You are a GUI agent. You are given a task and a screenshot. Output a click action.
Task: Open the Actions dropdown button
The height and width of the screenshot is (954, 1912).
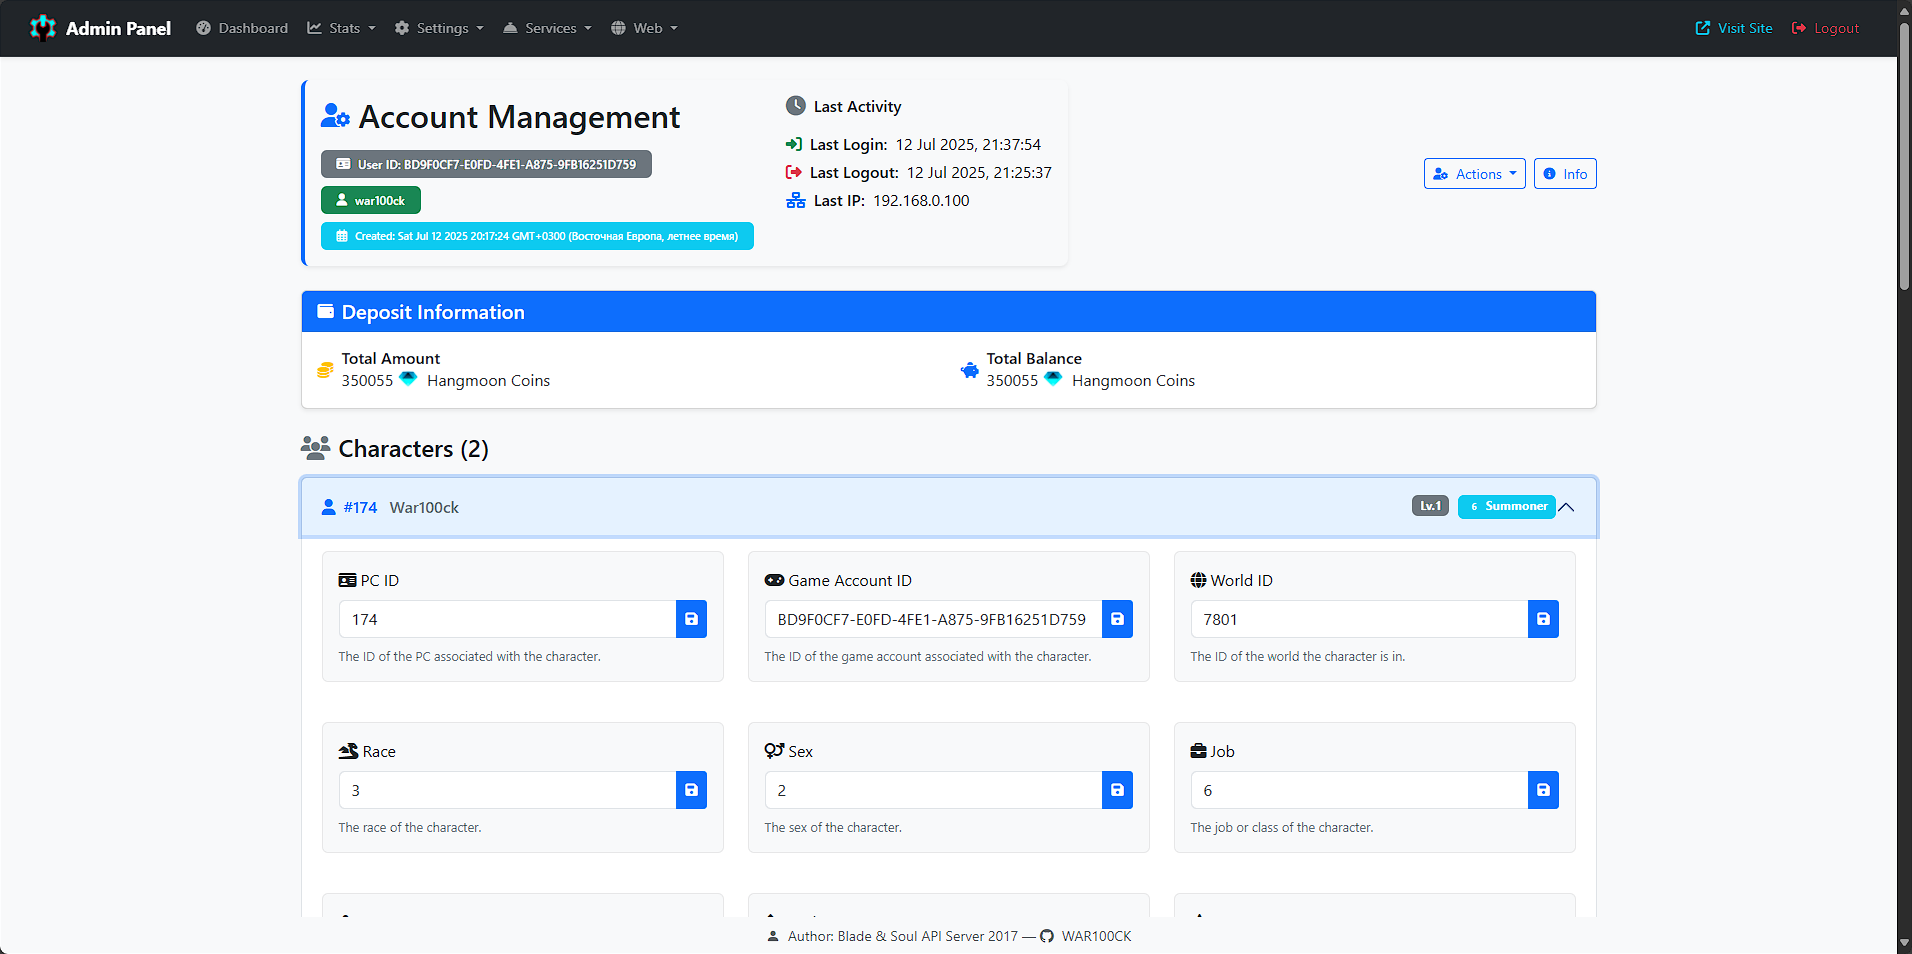(x=1474, y=174)
